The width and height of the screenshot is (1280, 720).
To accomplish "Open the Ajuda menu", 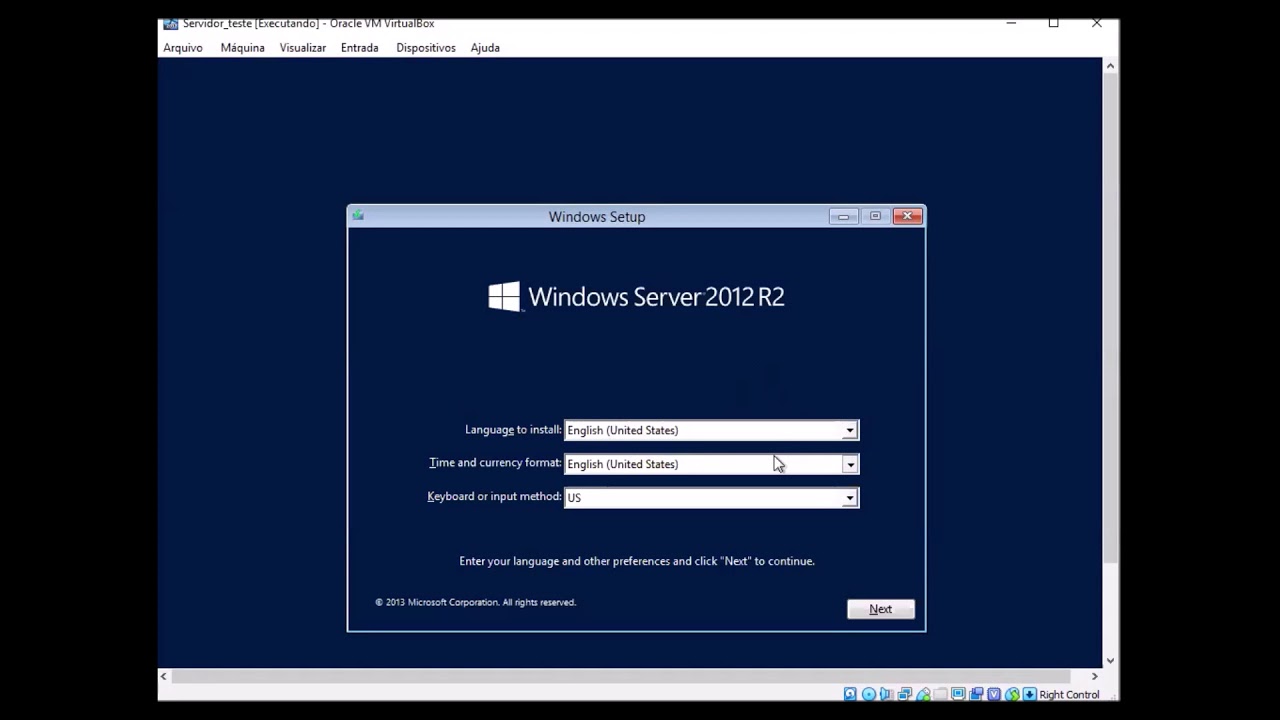I will tap(485, 47).
